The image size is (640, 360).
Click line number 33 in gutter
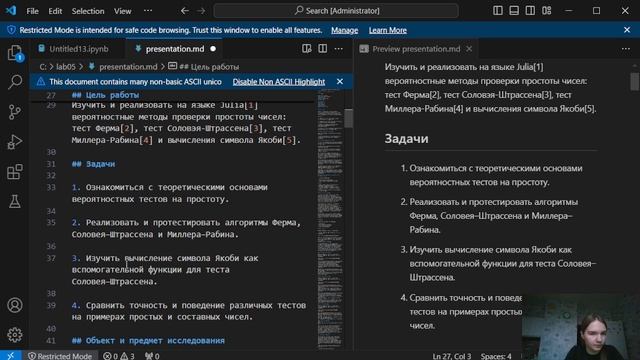click(x=51, y=187)
